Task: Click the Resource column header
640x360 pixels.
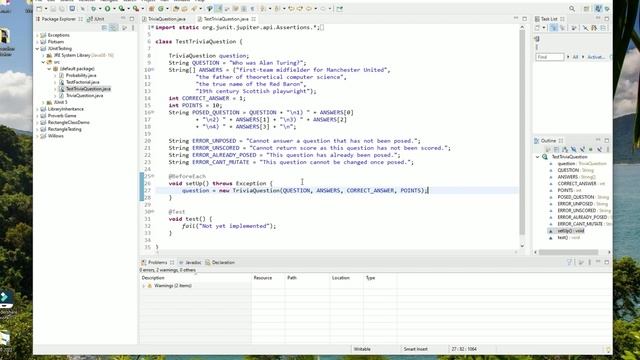Action: pyautogui.click(x=268, y=278)
